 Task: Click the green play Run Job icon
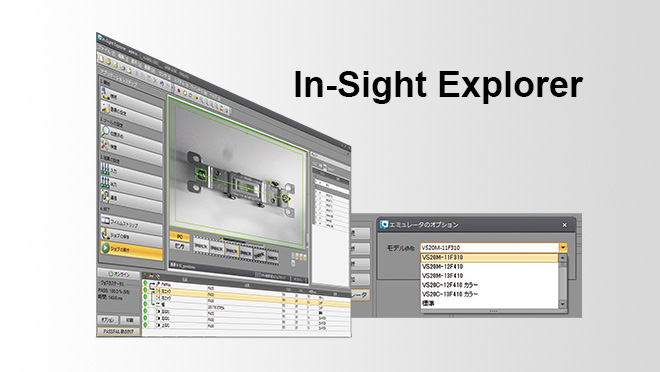tap(105, 247)
